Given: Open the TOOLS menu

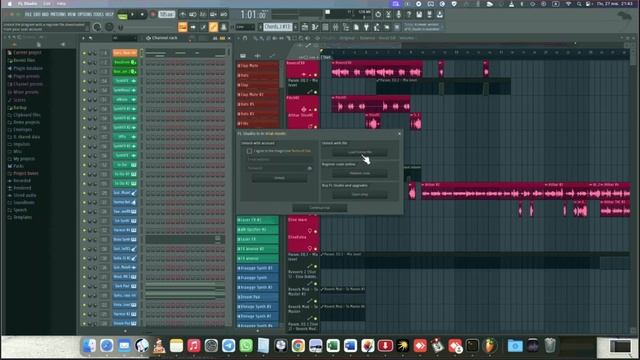Looking at the screenshot, I should [x=98, y=14].
